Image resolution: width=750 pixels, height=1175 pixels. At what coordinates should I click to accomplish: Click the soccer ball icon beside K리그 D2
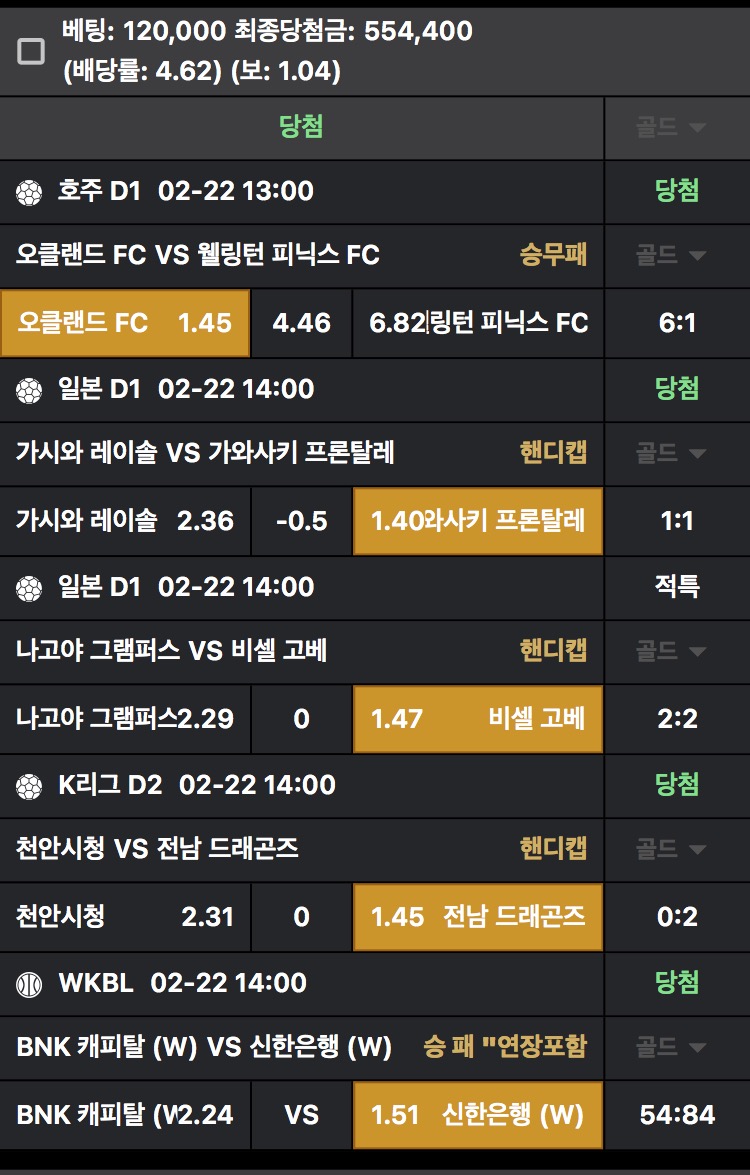29,786
